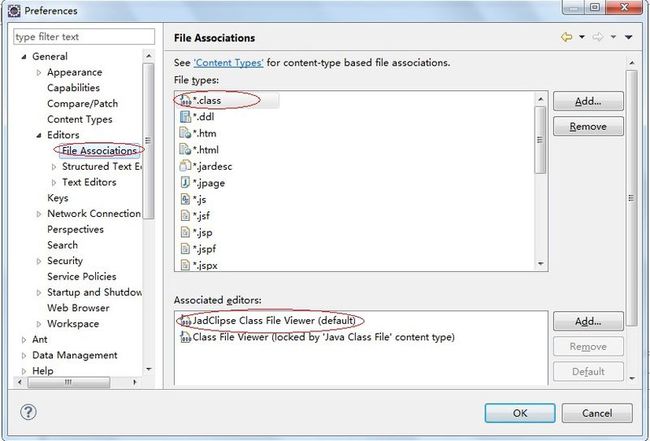Click the *.jspx file icon
Screen dimensions: 650x441
(x=185, y=265)
